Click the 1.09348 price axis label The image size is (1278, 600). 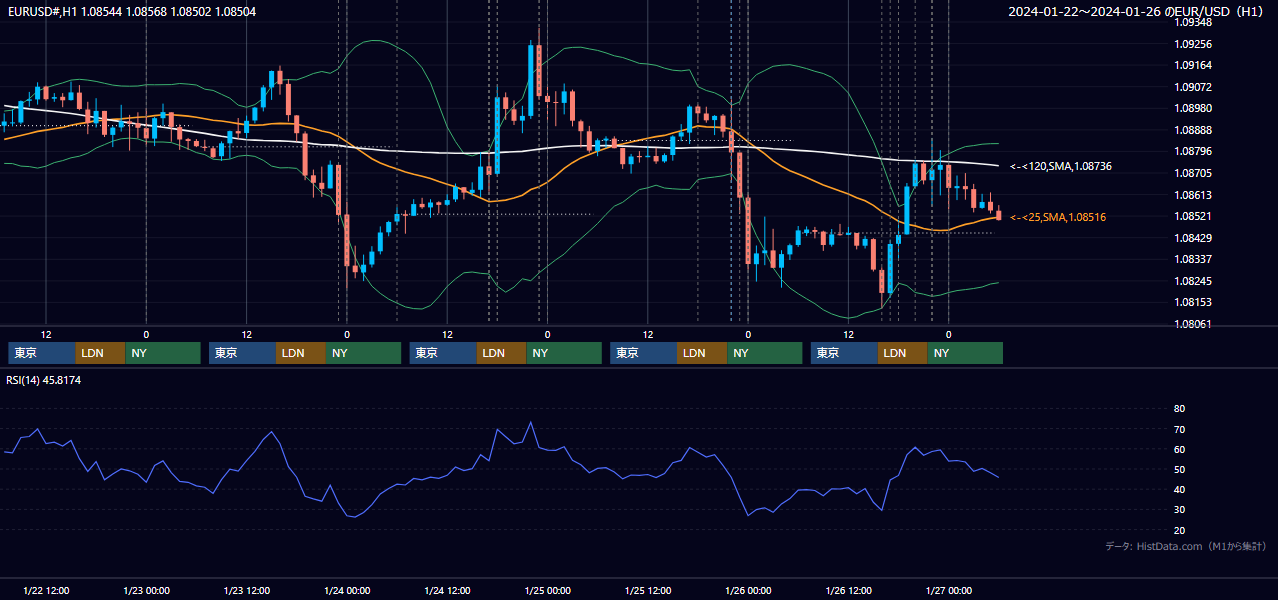point(1193,22)
